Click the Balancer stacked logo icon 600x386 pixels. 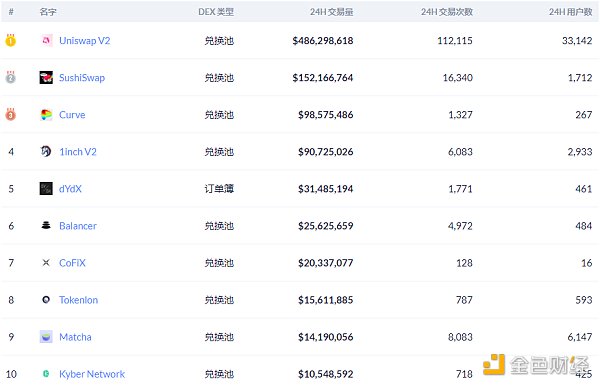pyautogui.click(x=46, y=226)
